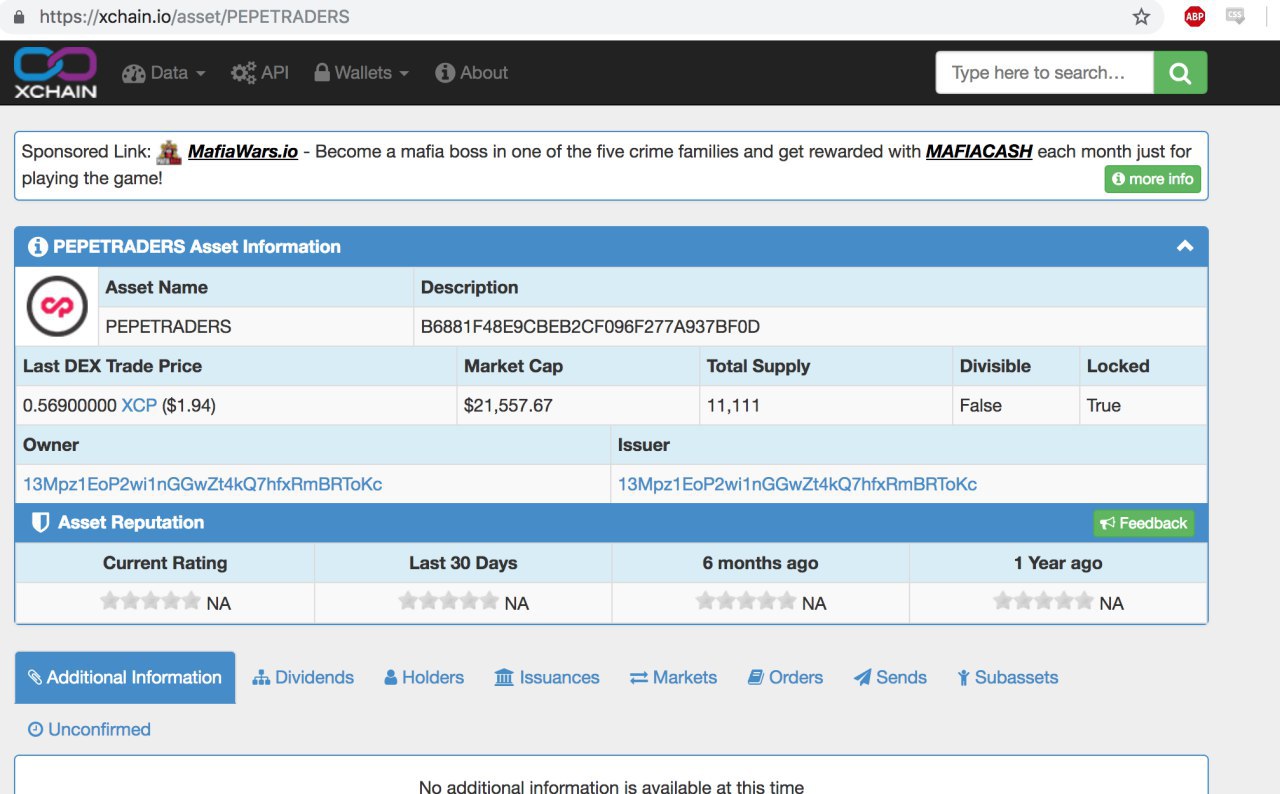
Task: Click the 6 months ago rating stars
Action: [746, 601]
